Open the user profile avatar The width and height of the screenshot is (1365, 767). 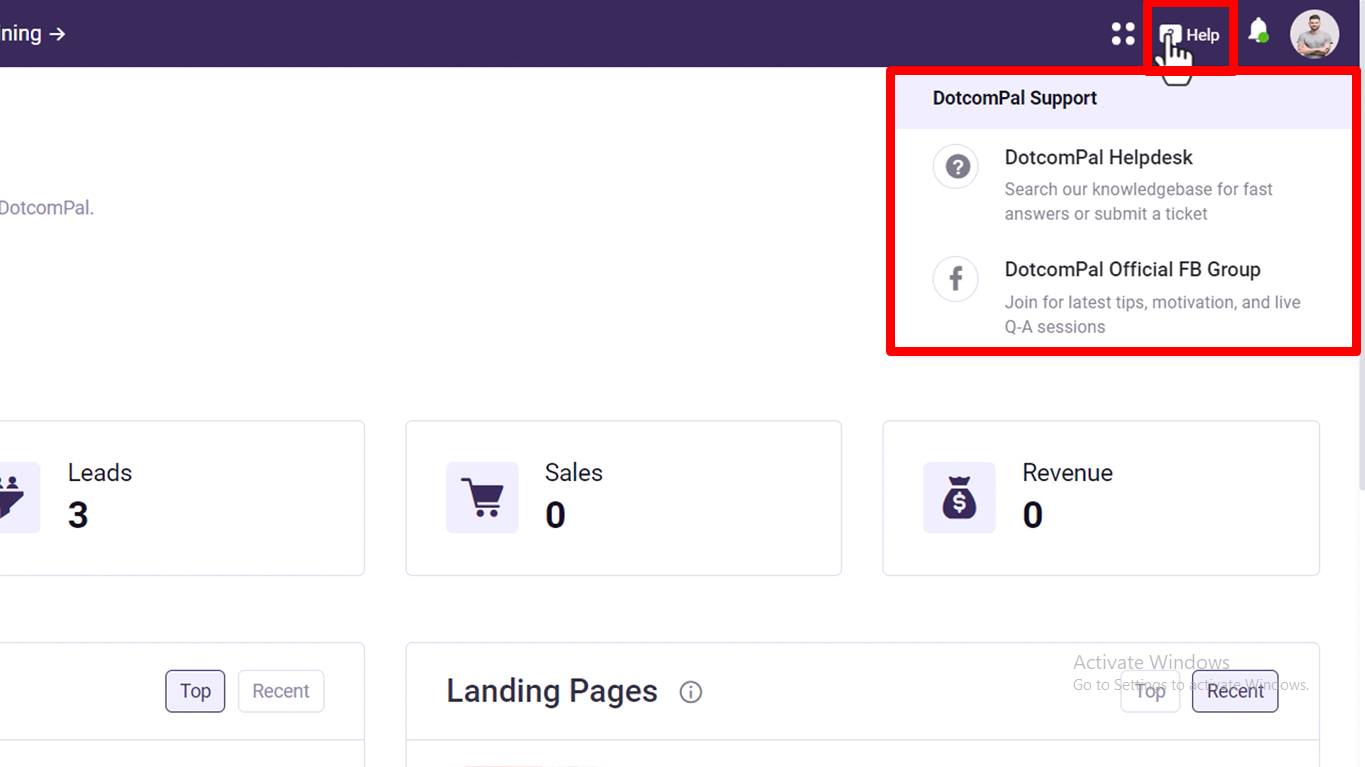pyautogui.click(x=1314, y=34)
